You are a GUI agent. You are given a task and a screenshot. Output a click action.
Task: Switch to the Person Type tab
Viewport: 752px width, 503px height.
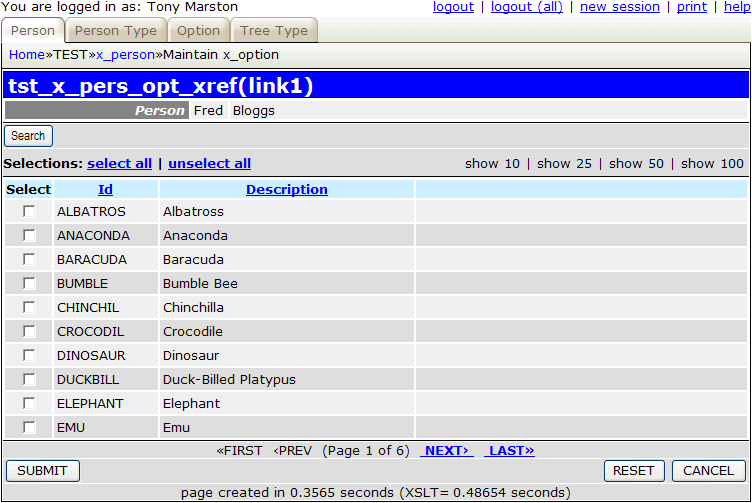pos(115,31)
